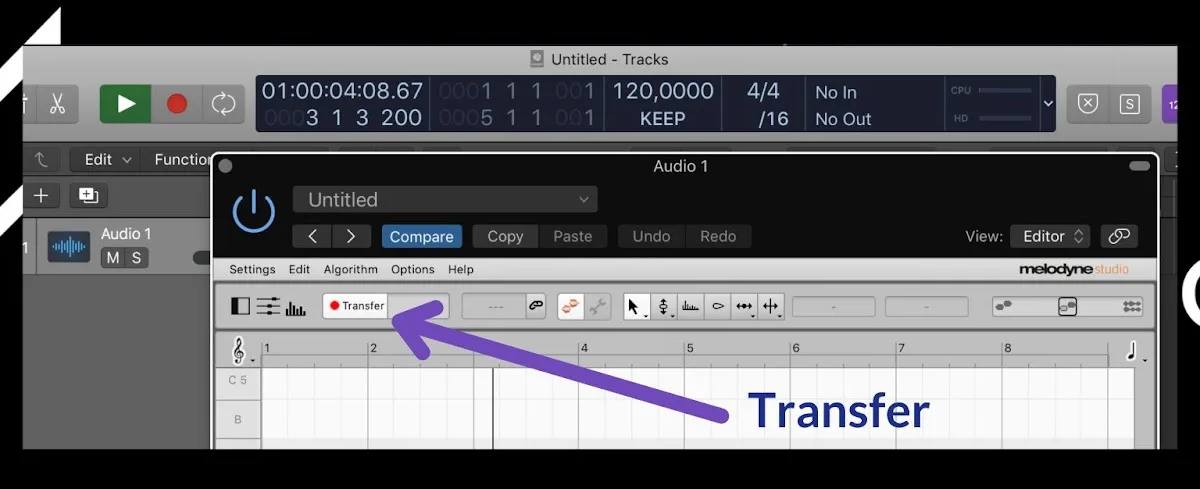Screen dimensions: 1200x489
Task: Click the /16 division value
Action: pyautogui.click(x=773, y=118)
